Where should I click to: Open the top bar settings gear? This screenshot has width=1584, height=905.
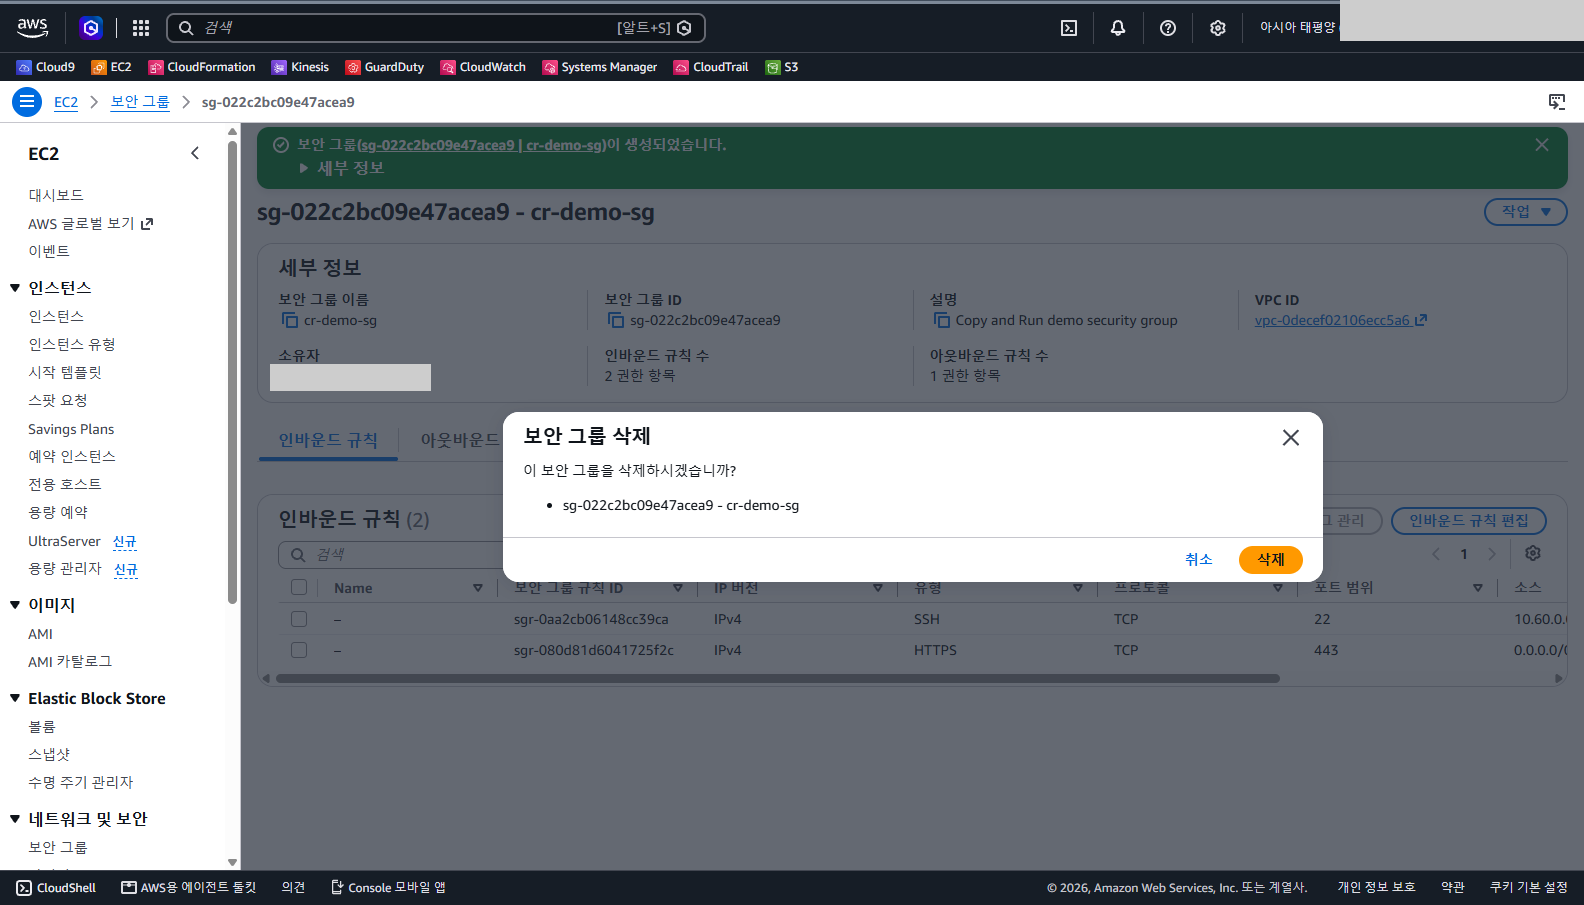tap(1217, 28)
